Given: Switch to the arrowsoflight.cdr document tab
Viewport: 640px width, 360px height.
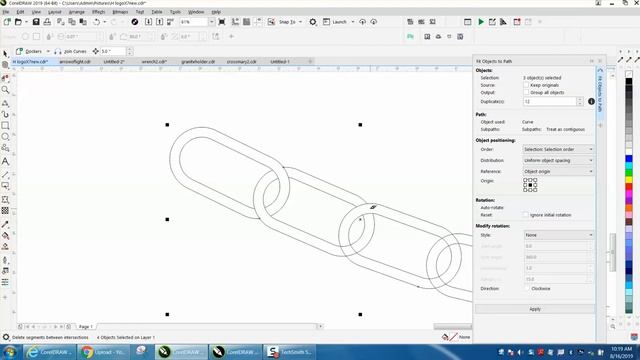Looking at the screenshot, I should pyautogui.click(x=75, y=62).
